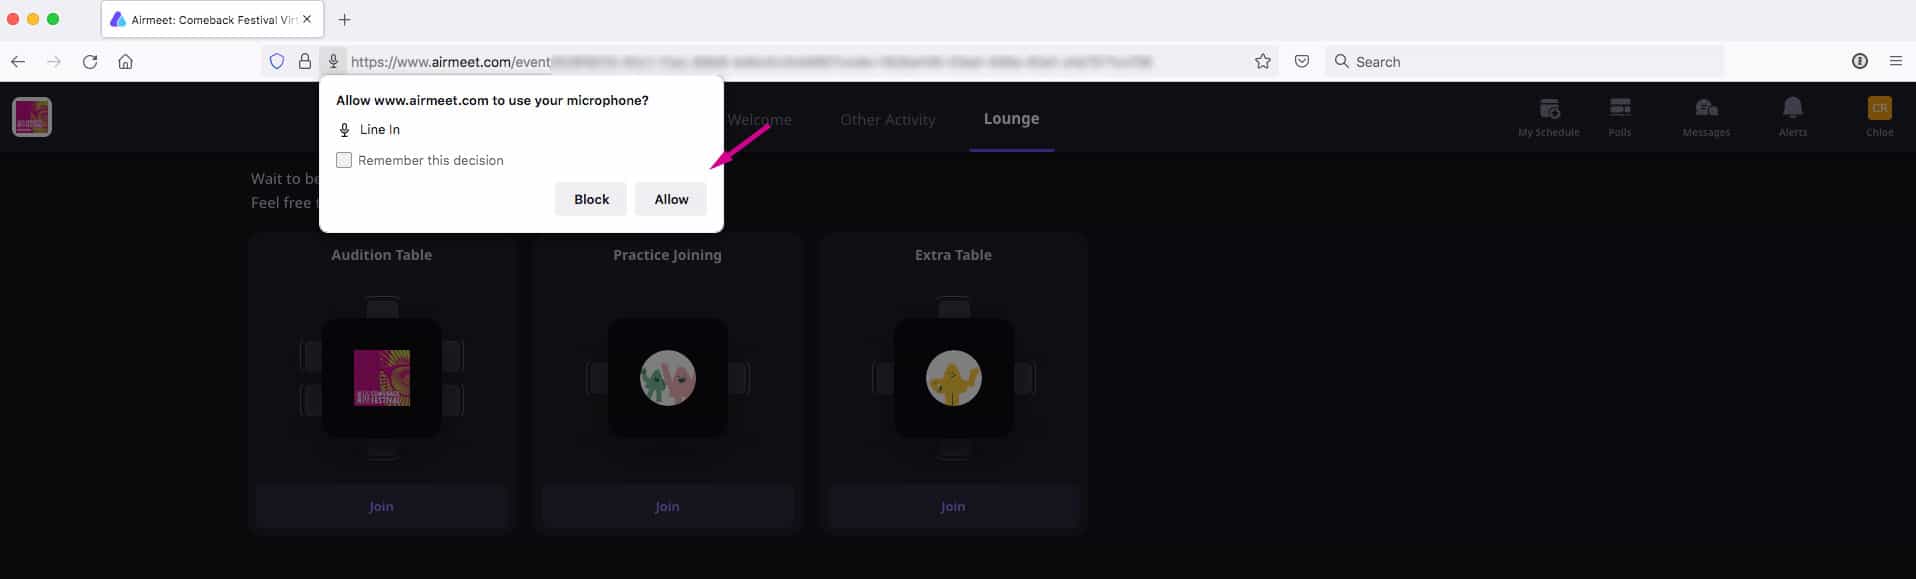The image size is (1916, 579).
Task: Click the microphone permission icon in address bar
Action: [x=334, y=61]
